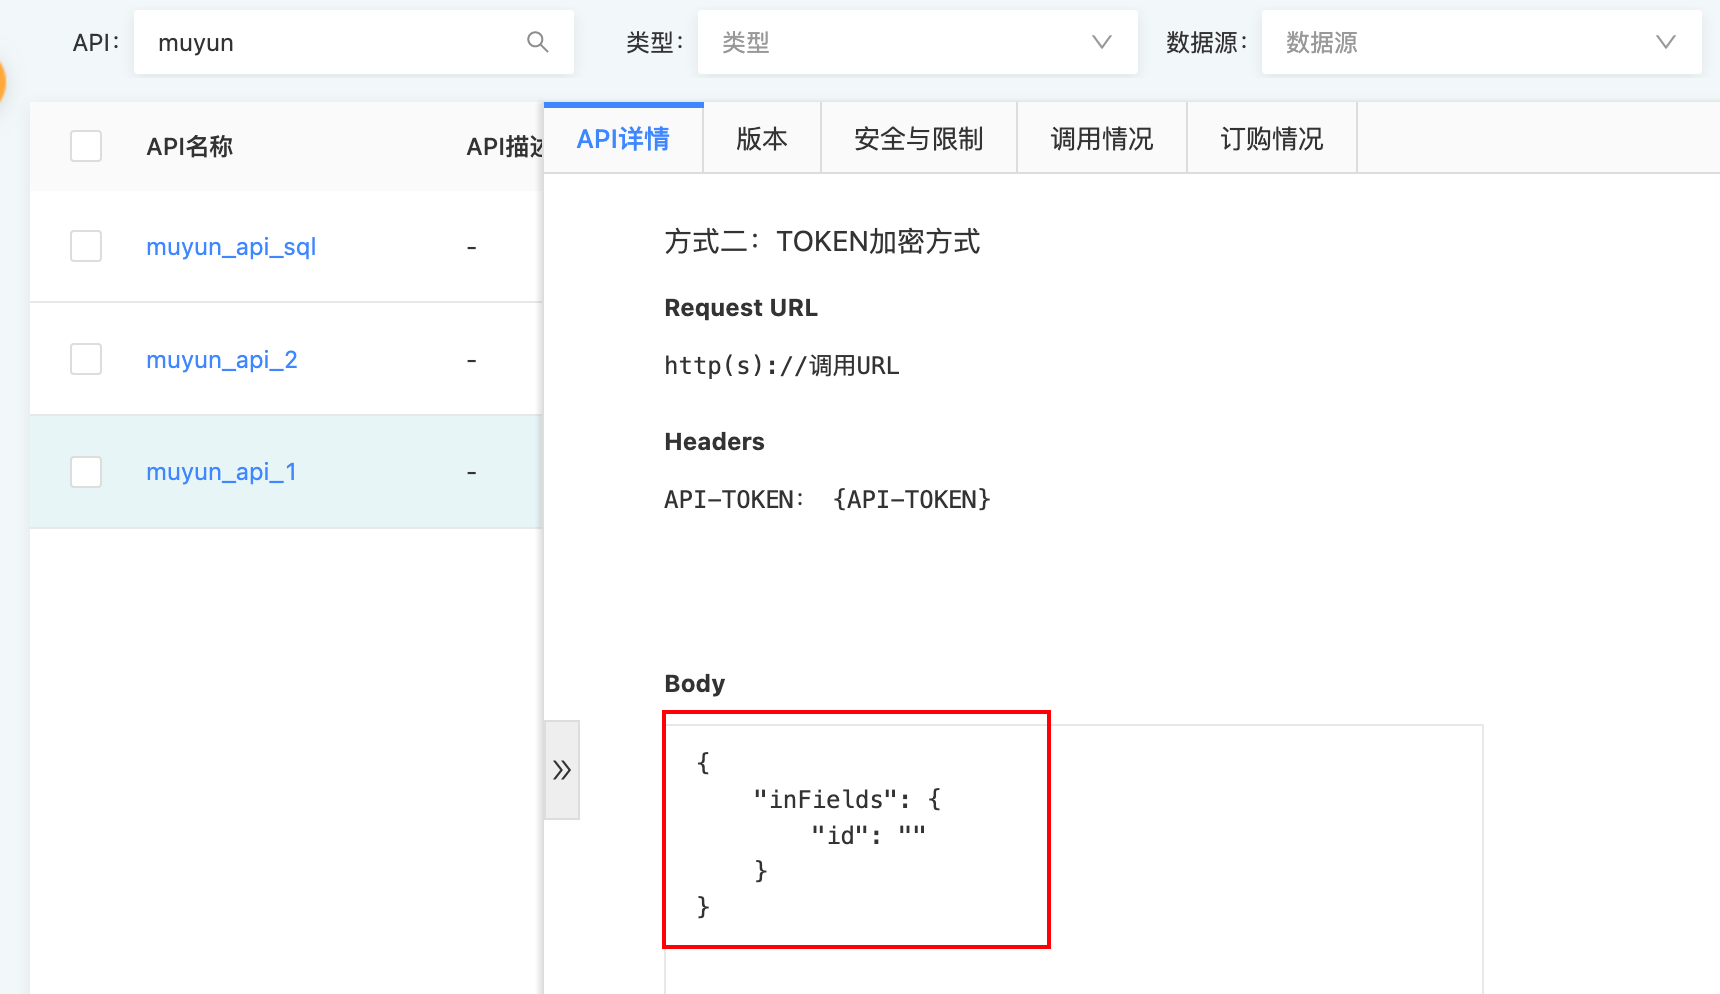
Task: Click the API-TOKEN: {API-TOKEN} header line
Action: 827,500
